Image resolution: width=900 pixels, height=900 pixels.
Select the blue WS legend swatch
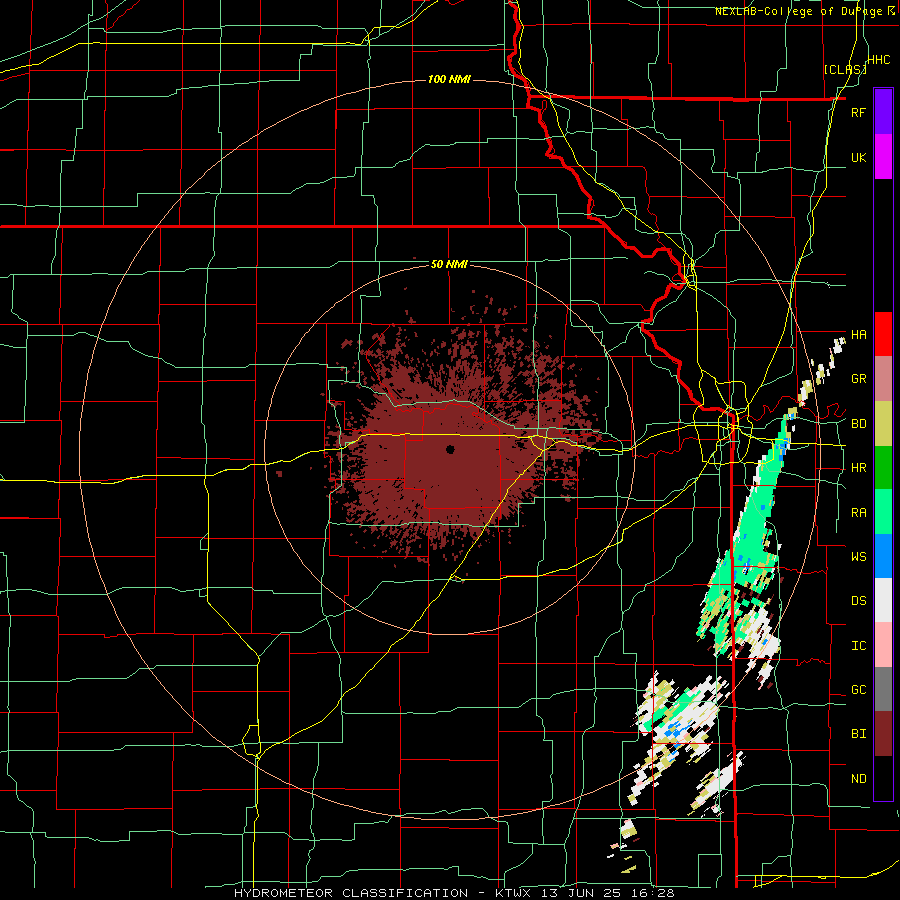[x=883, y=556]
